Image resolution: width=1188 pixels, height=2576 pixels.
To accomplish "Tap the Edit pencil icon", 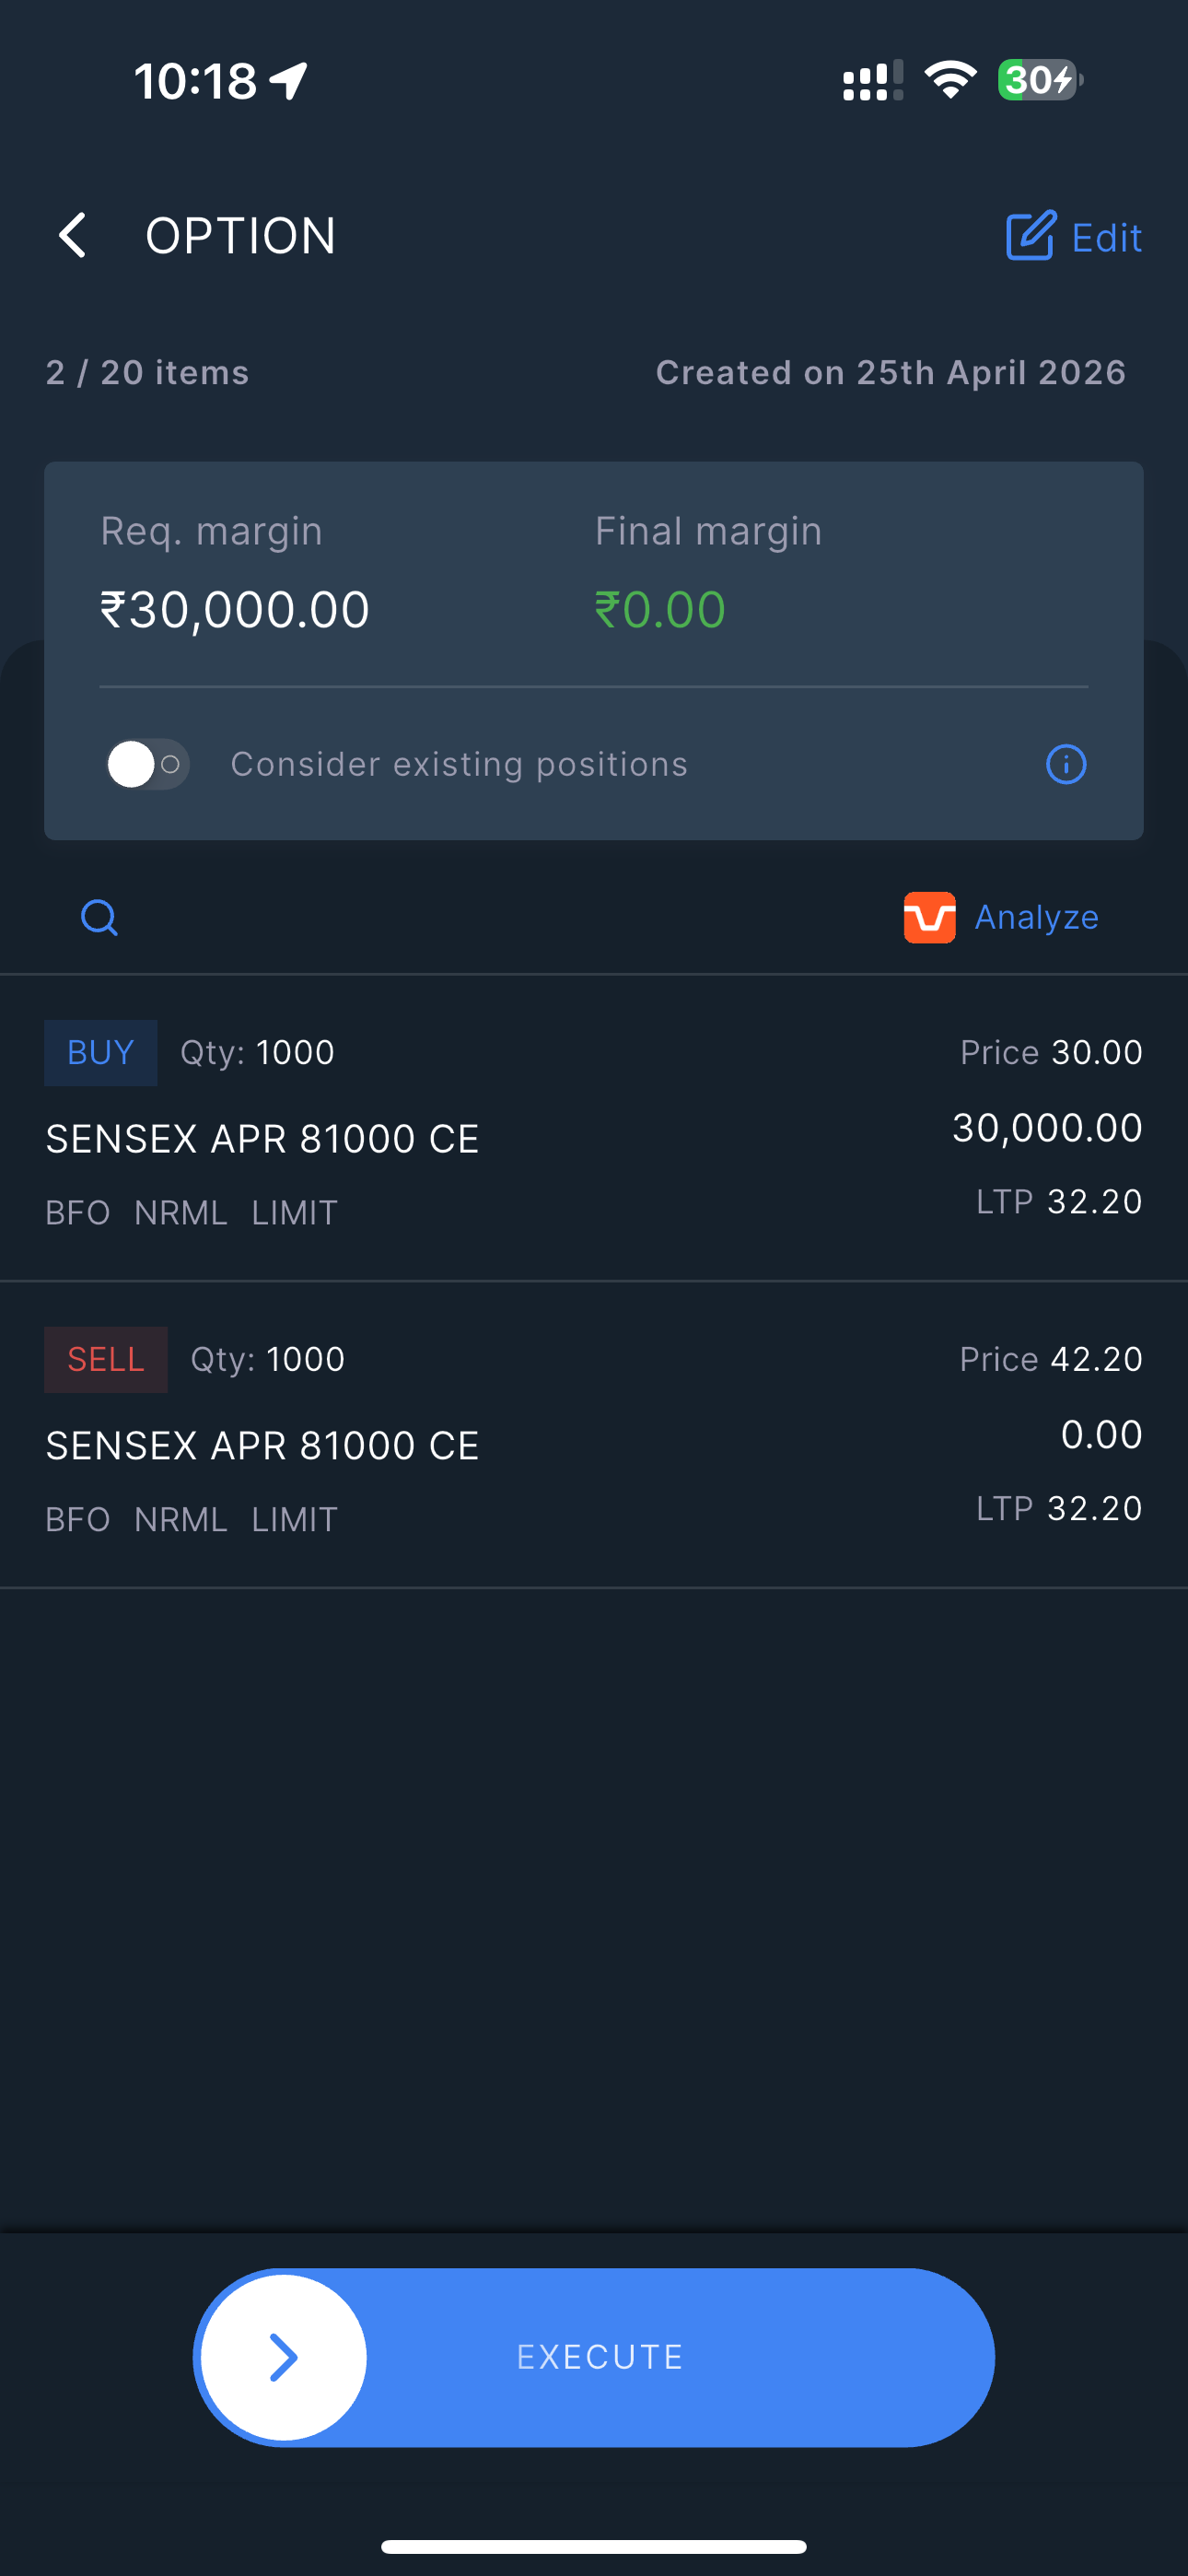I will click(x=1030, y=237).
